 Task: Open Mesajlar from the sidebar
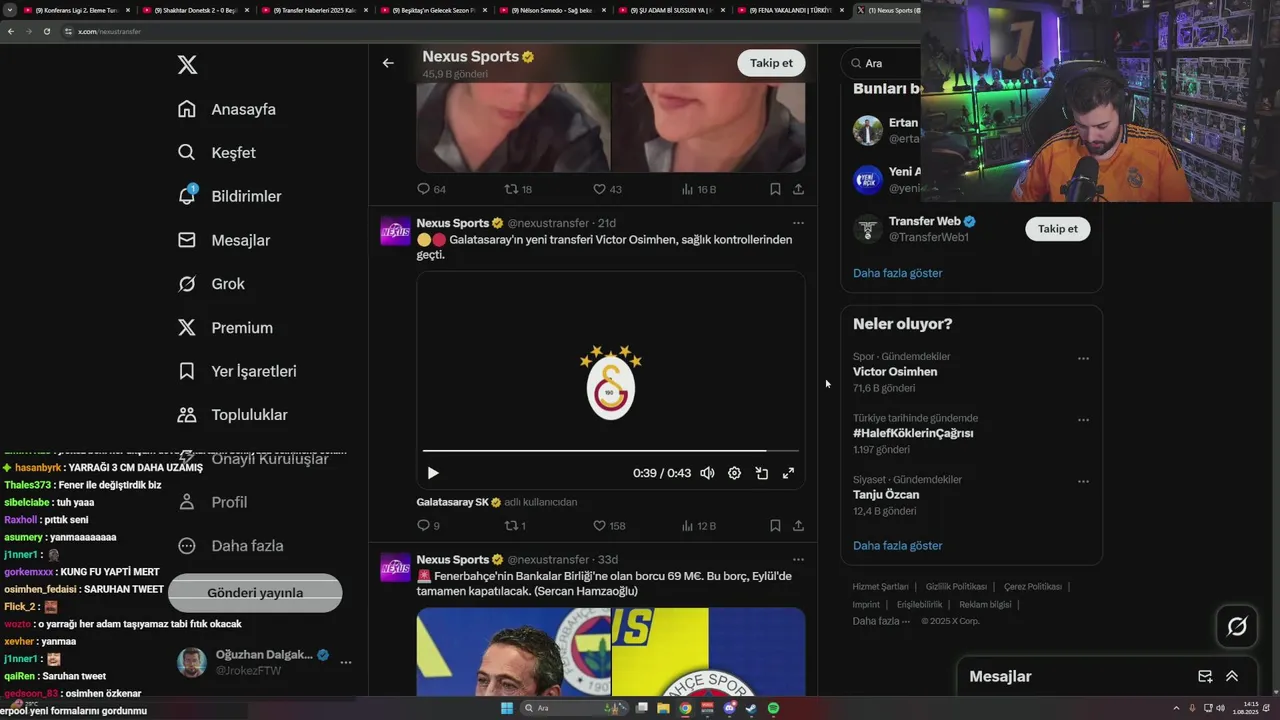[x=224, y=240]
